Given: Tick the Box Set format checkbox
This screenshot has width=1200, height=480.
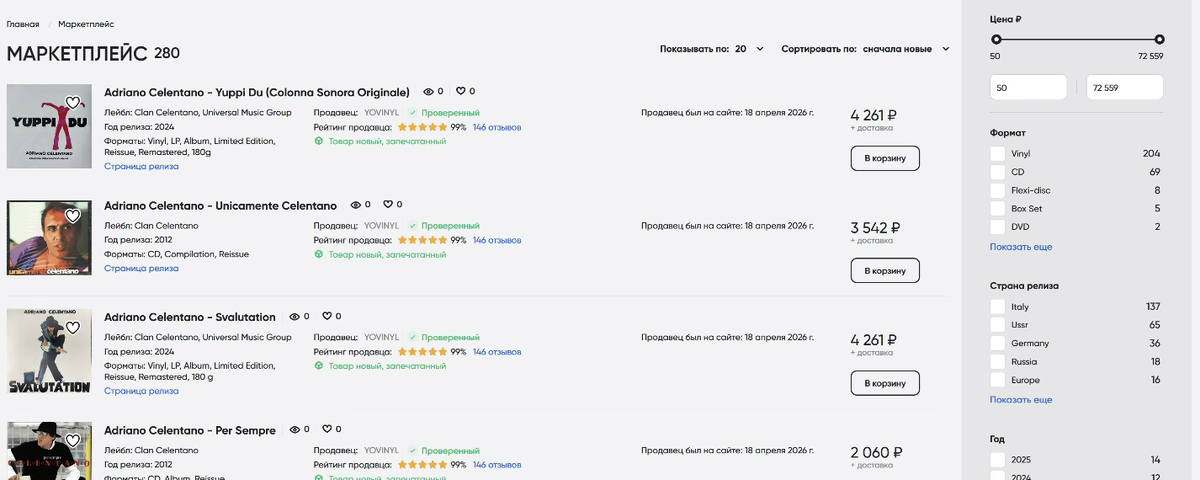Looking at the screenshot, I should tap(997, 209).
